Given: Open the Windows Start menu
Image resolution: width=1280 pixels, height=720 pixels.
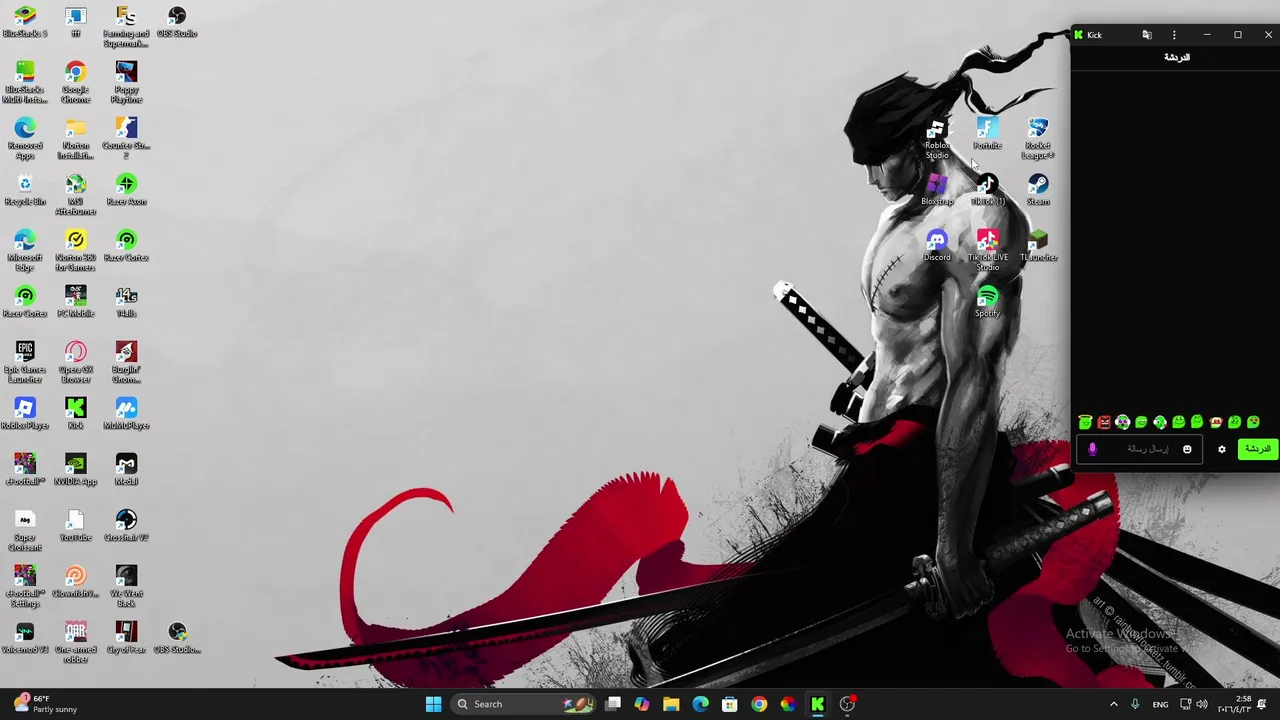Looking at the screenshot, I should tap(433, 704).
